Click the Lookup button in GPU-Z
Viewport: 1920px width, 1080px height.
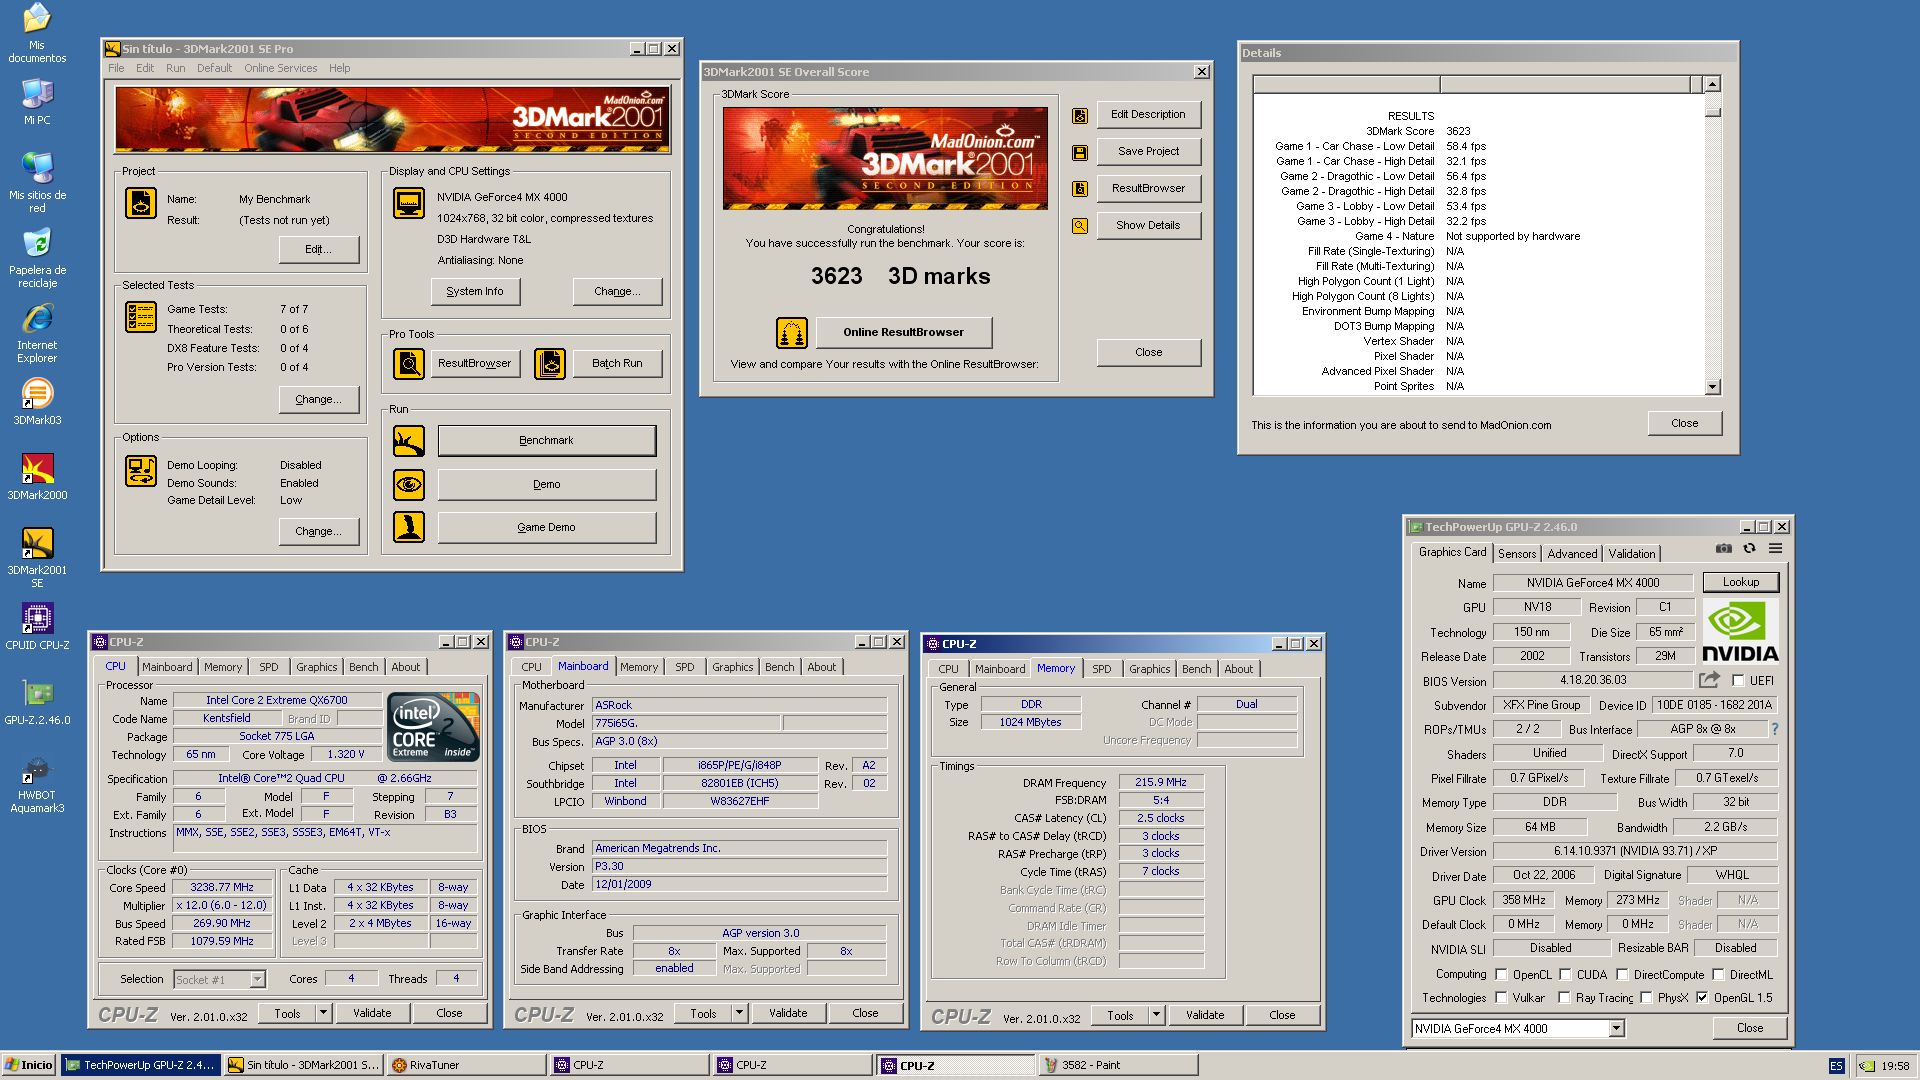click(1740, 582)
